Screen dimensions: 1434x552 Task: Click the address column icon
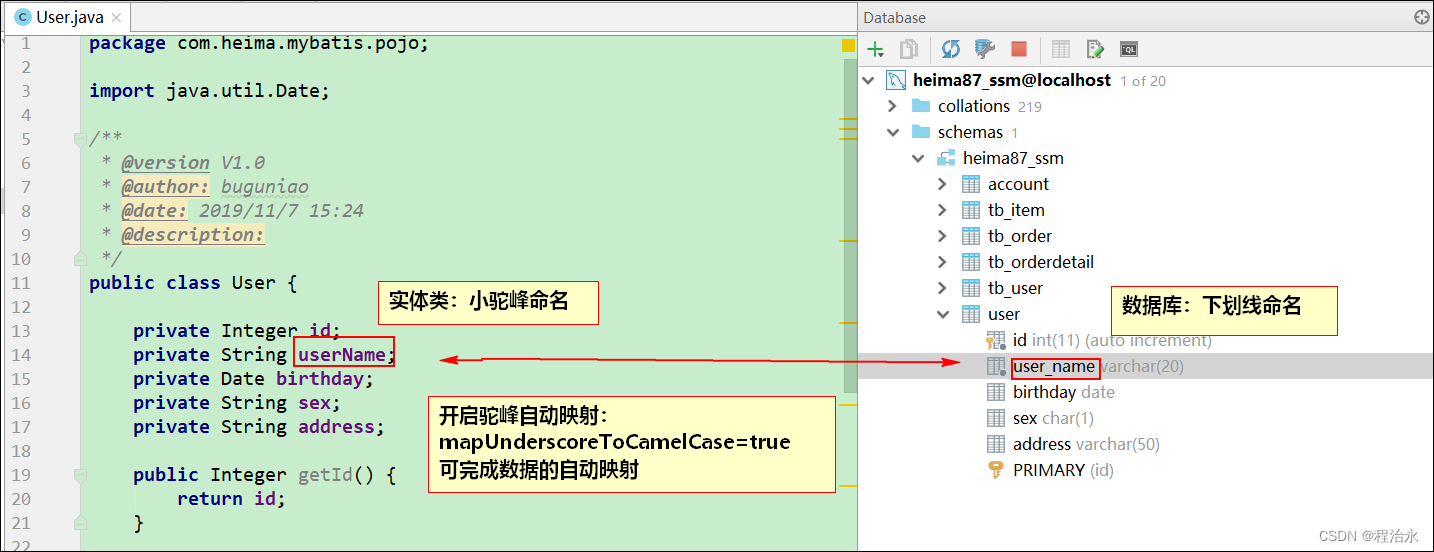(x=996, y=444)
